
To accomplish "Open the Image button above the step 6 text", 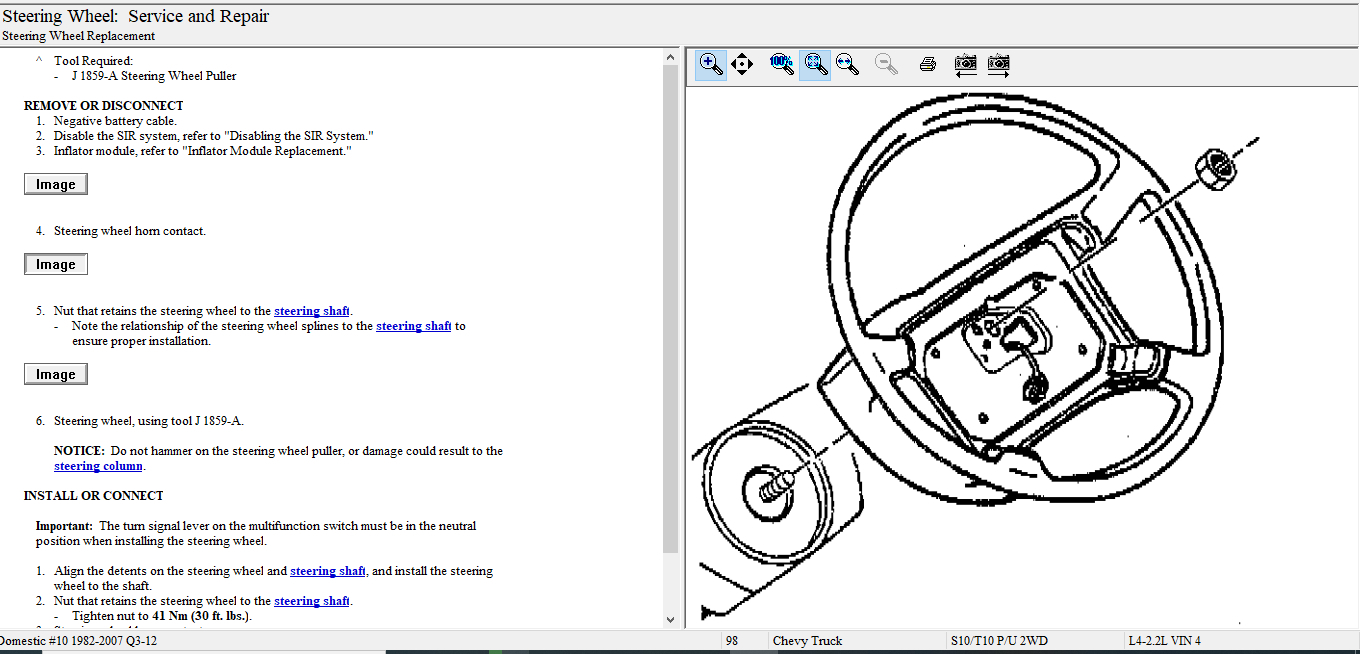I will [x=56, y=374].
